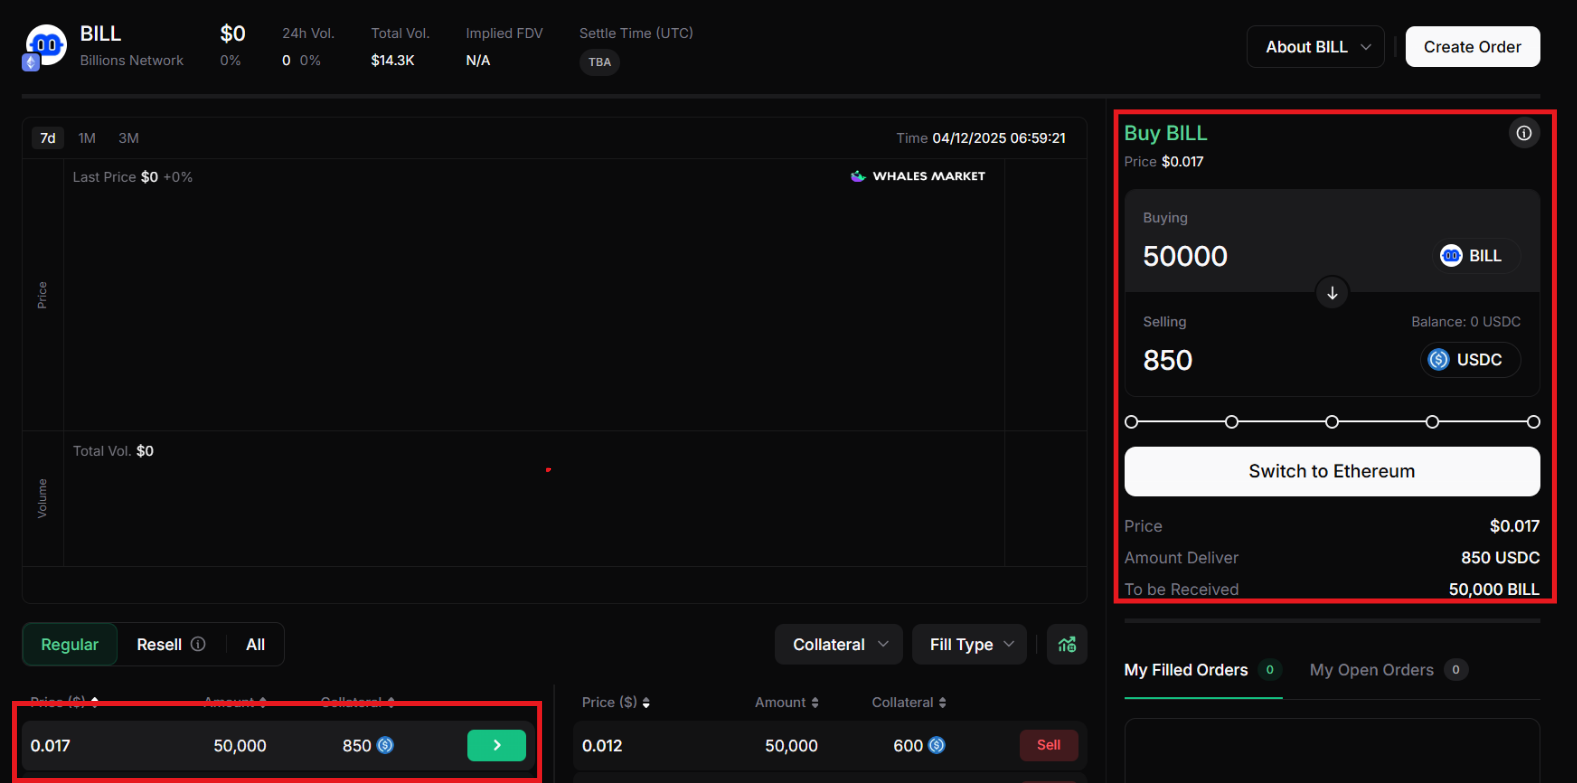1577x783 pixels.
Task: Switch to My Open Orders tab
Action: click(1371, 670)
